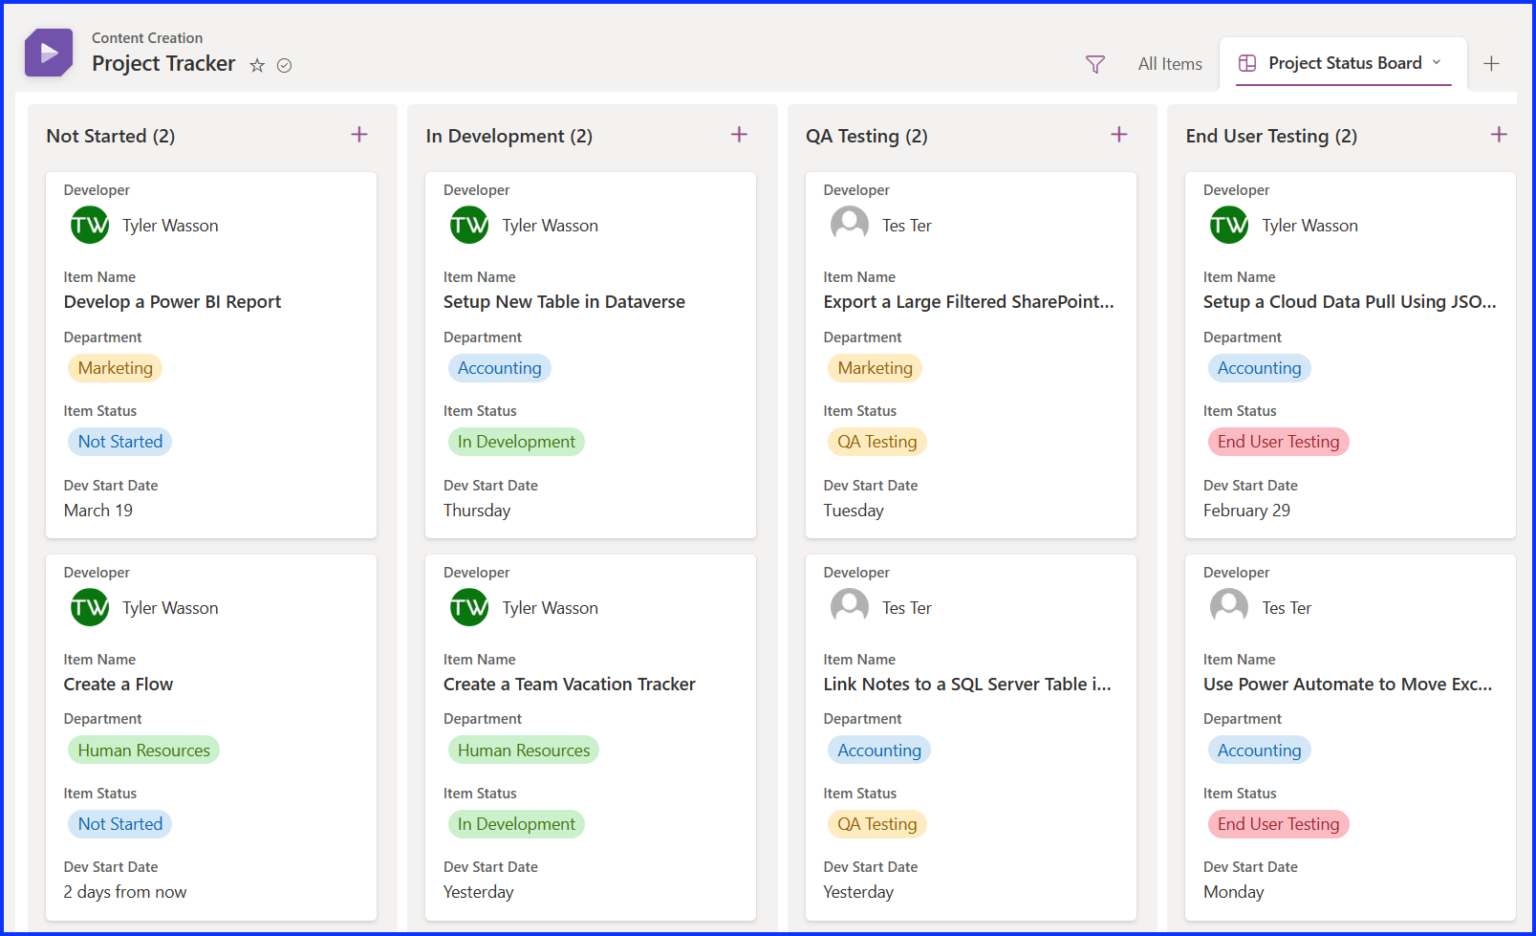Click the plus icon in In Development column
The width and height of the screenshot is (1536, 936).
tap(739, 133)
